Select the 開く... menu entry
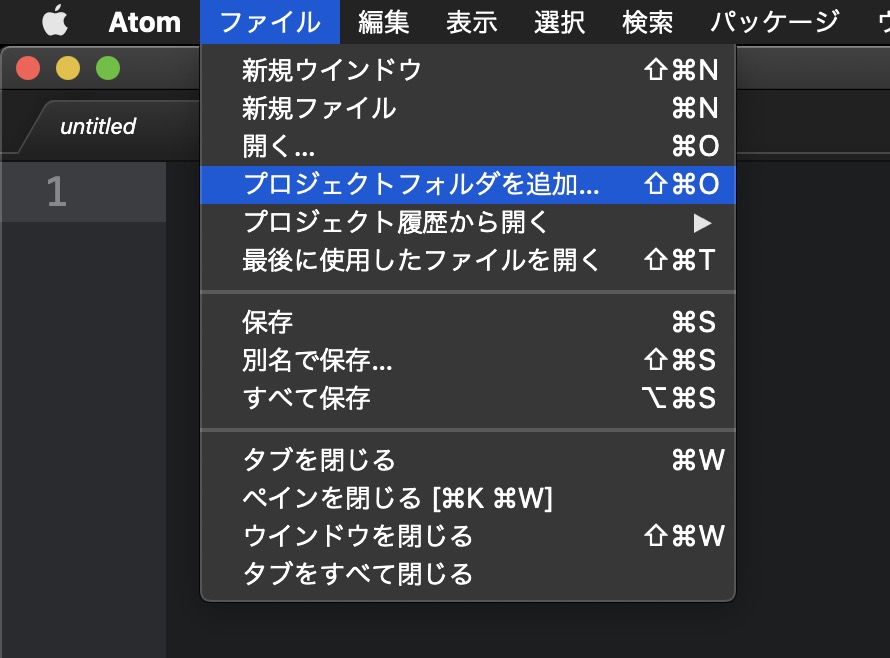Screen dimensions: 890x658 pyautogui.click(x=279, y=146)
